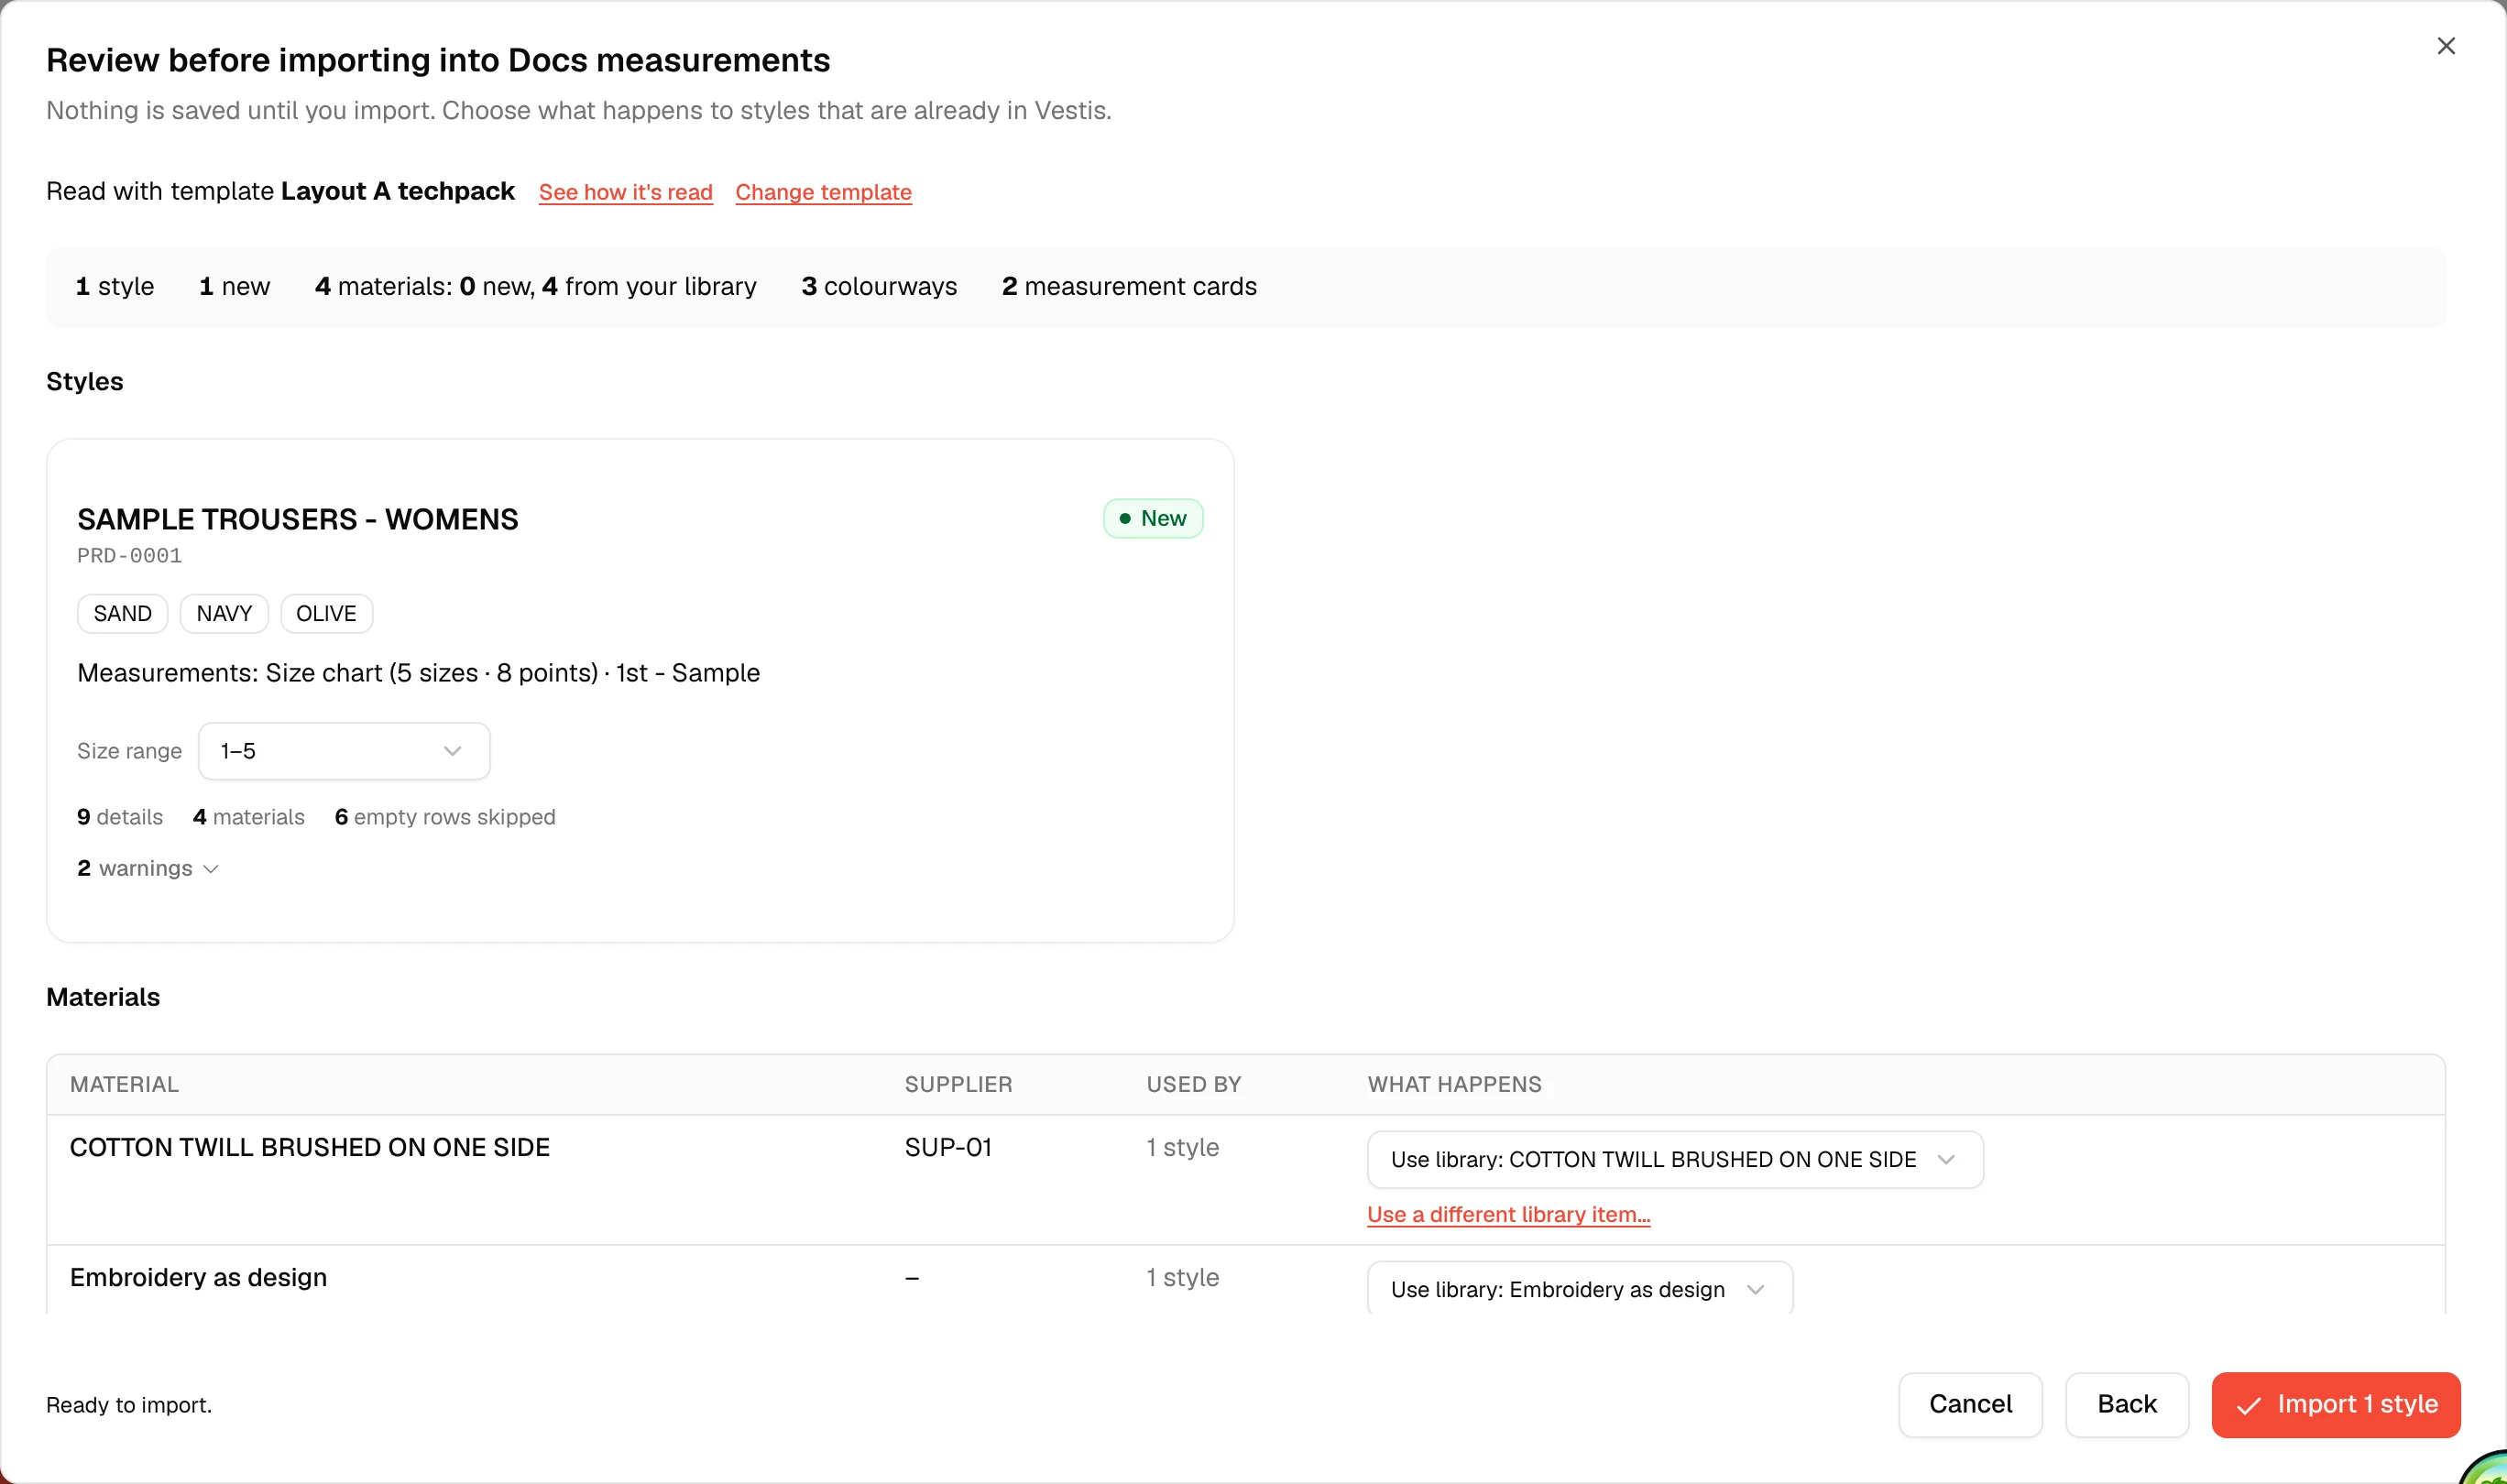Click 'Layout A techpack' template name
This screenshot has height=1484, width=2507.
click(398, 191)
